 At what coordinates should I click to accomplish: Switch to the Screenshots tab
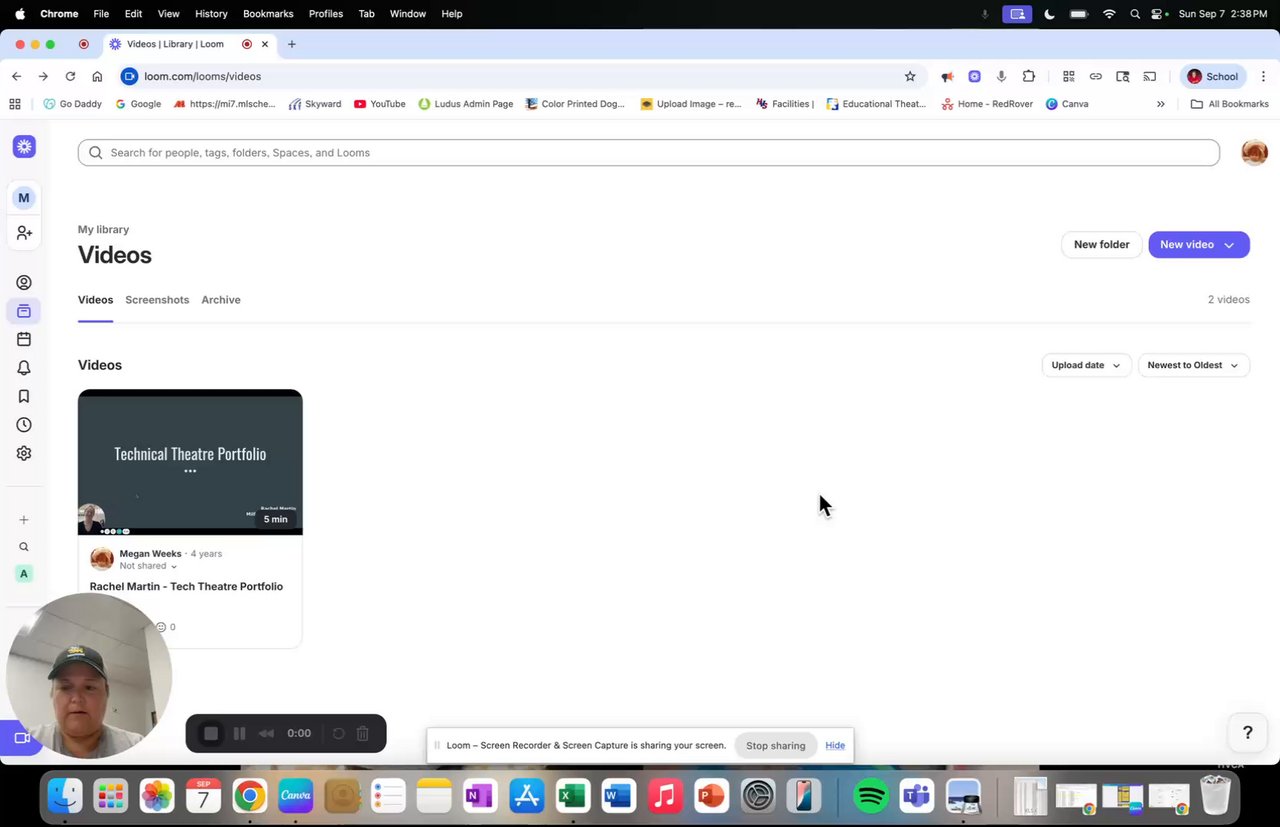point(157,300)
